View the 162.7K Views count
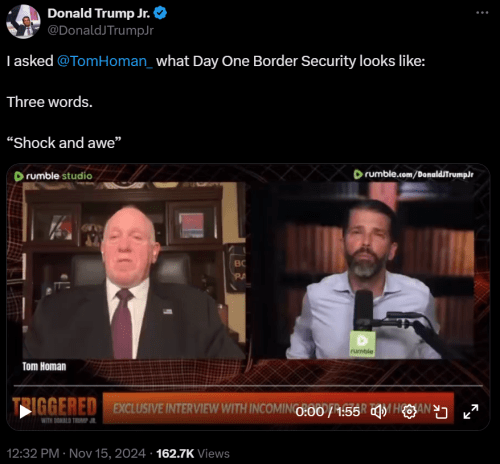This screenshot has width=500, height=464. pos(193,453)
